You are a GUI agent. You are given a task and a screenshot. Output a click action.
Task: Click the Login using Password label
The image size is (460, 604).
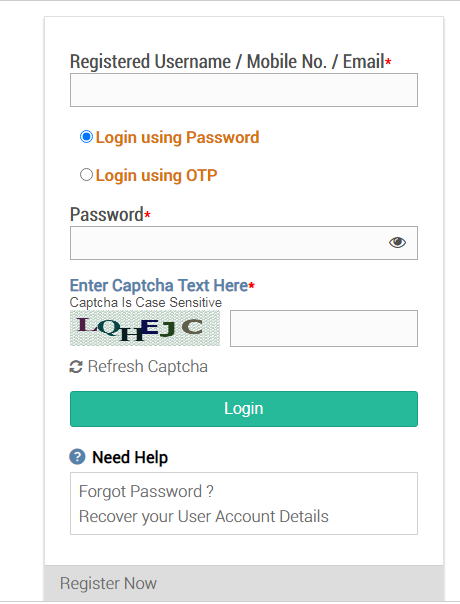(178, 138)
